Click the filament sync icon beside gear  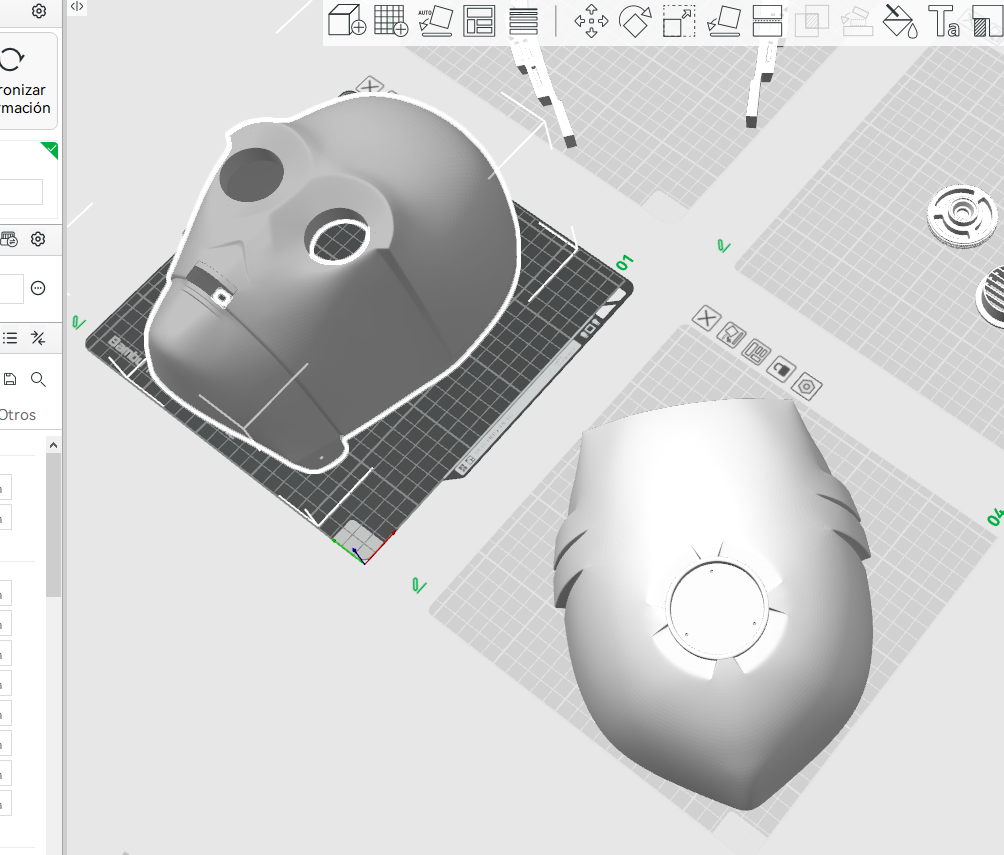tap(9, 239)
